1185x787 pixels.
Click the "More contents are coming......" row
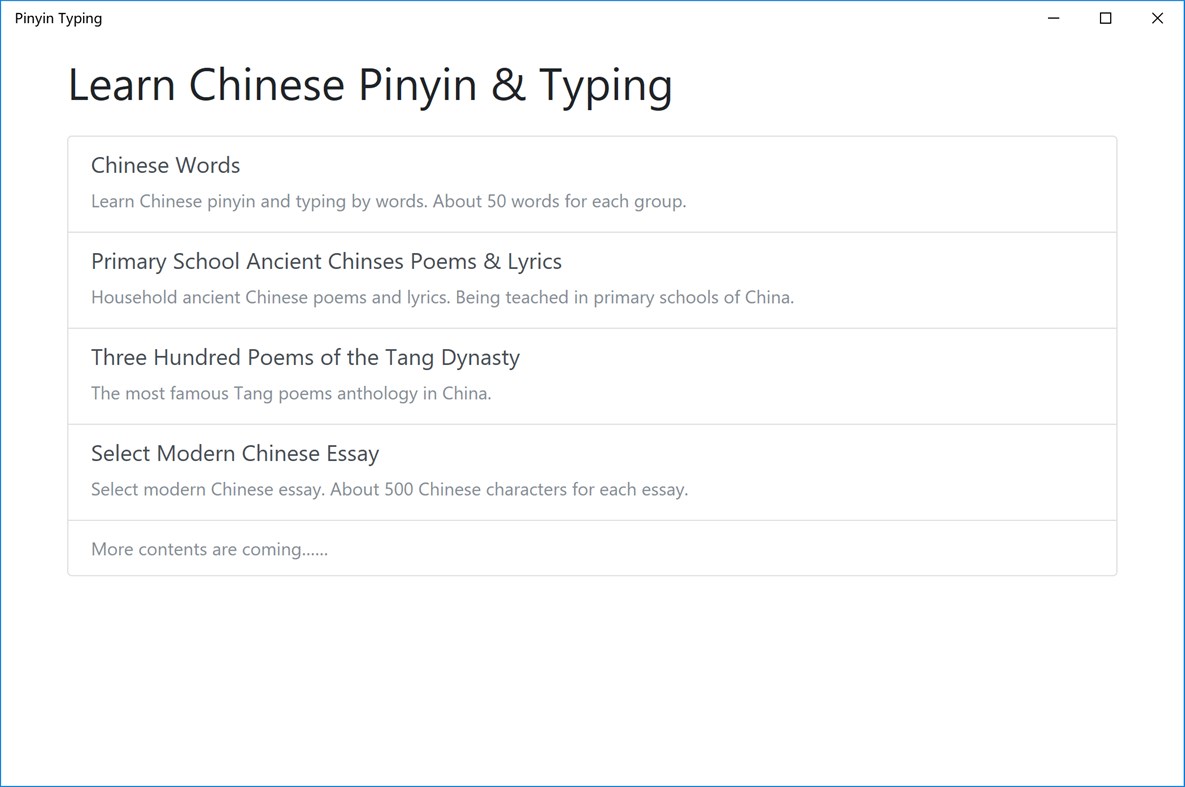pos(209,549)
